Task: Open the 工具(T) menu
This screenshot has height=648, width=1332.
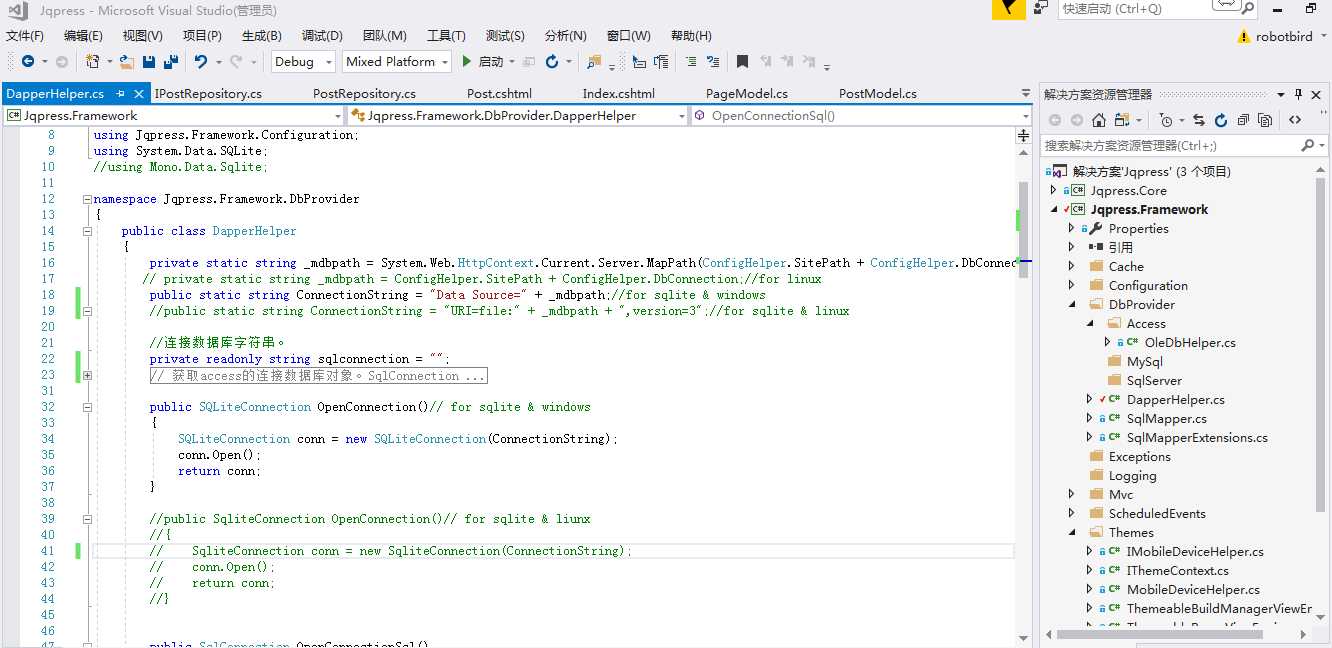Action: [x=446, y=35]
